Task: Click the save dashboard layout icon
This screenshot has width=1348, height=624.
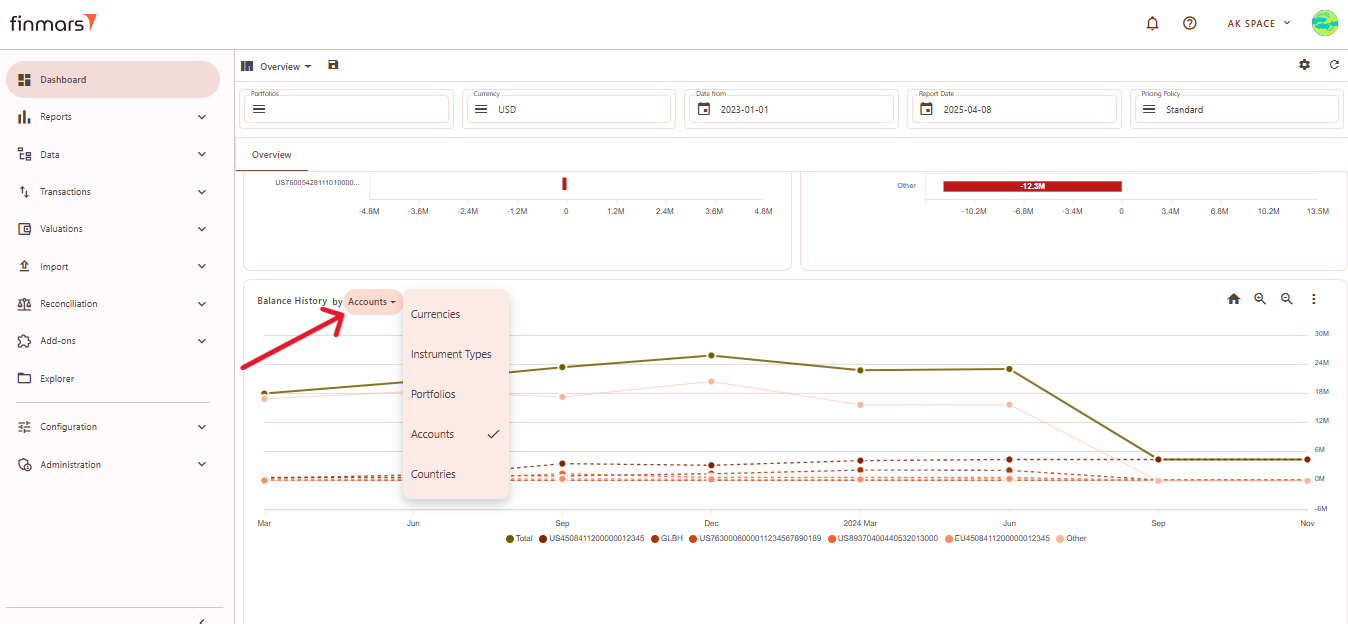Action: (333, 65)
